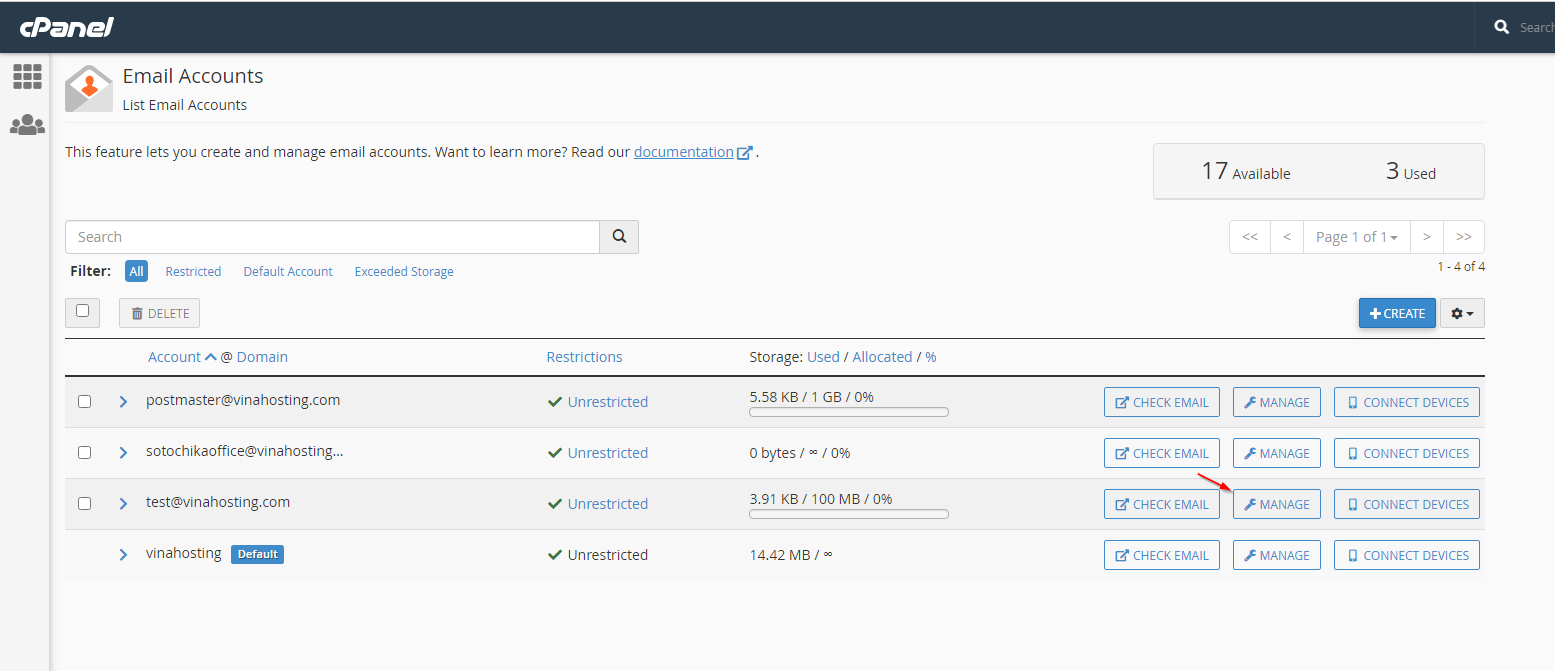Expand the vinahosting default account row
1555x671 pixels.
coord(123,555)
